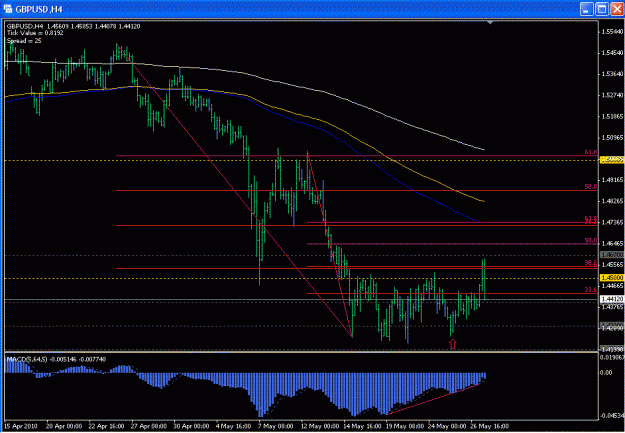Image resolution: width=625 pixels, height=433 pixels.
Task: Click the 14 May 16:00 time label
Action: pos(361,424)
